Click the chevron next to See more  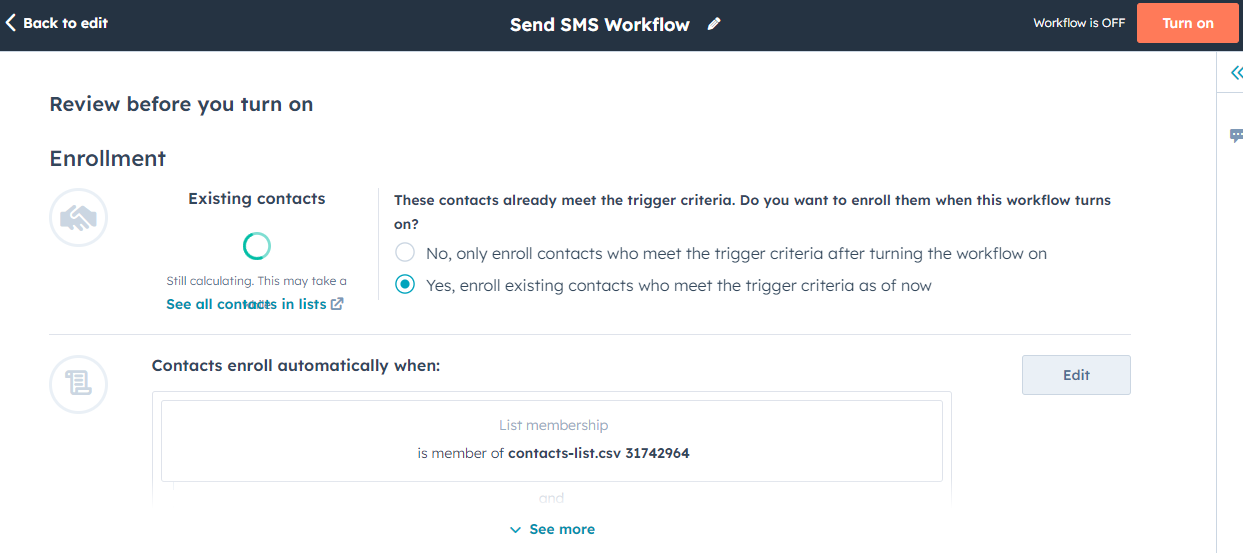click(515, 530)
